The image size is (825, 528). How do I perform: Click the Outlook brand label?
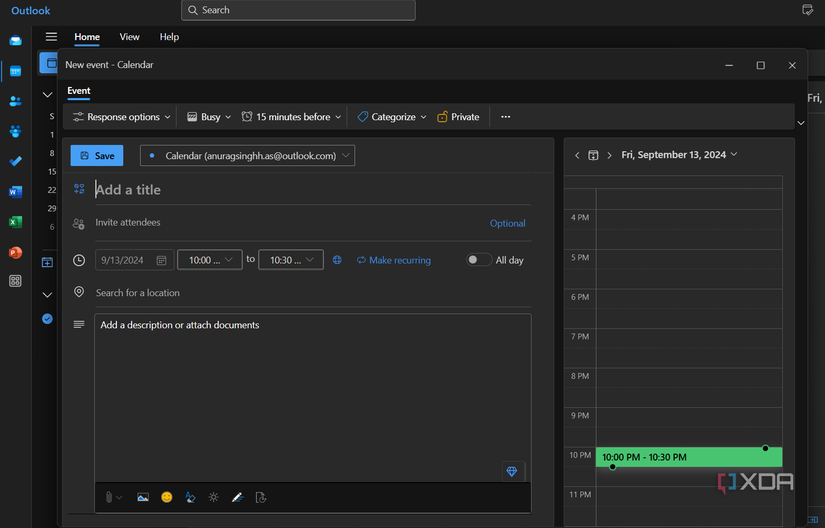(31, 11)
